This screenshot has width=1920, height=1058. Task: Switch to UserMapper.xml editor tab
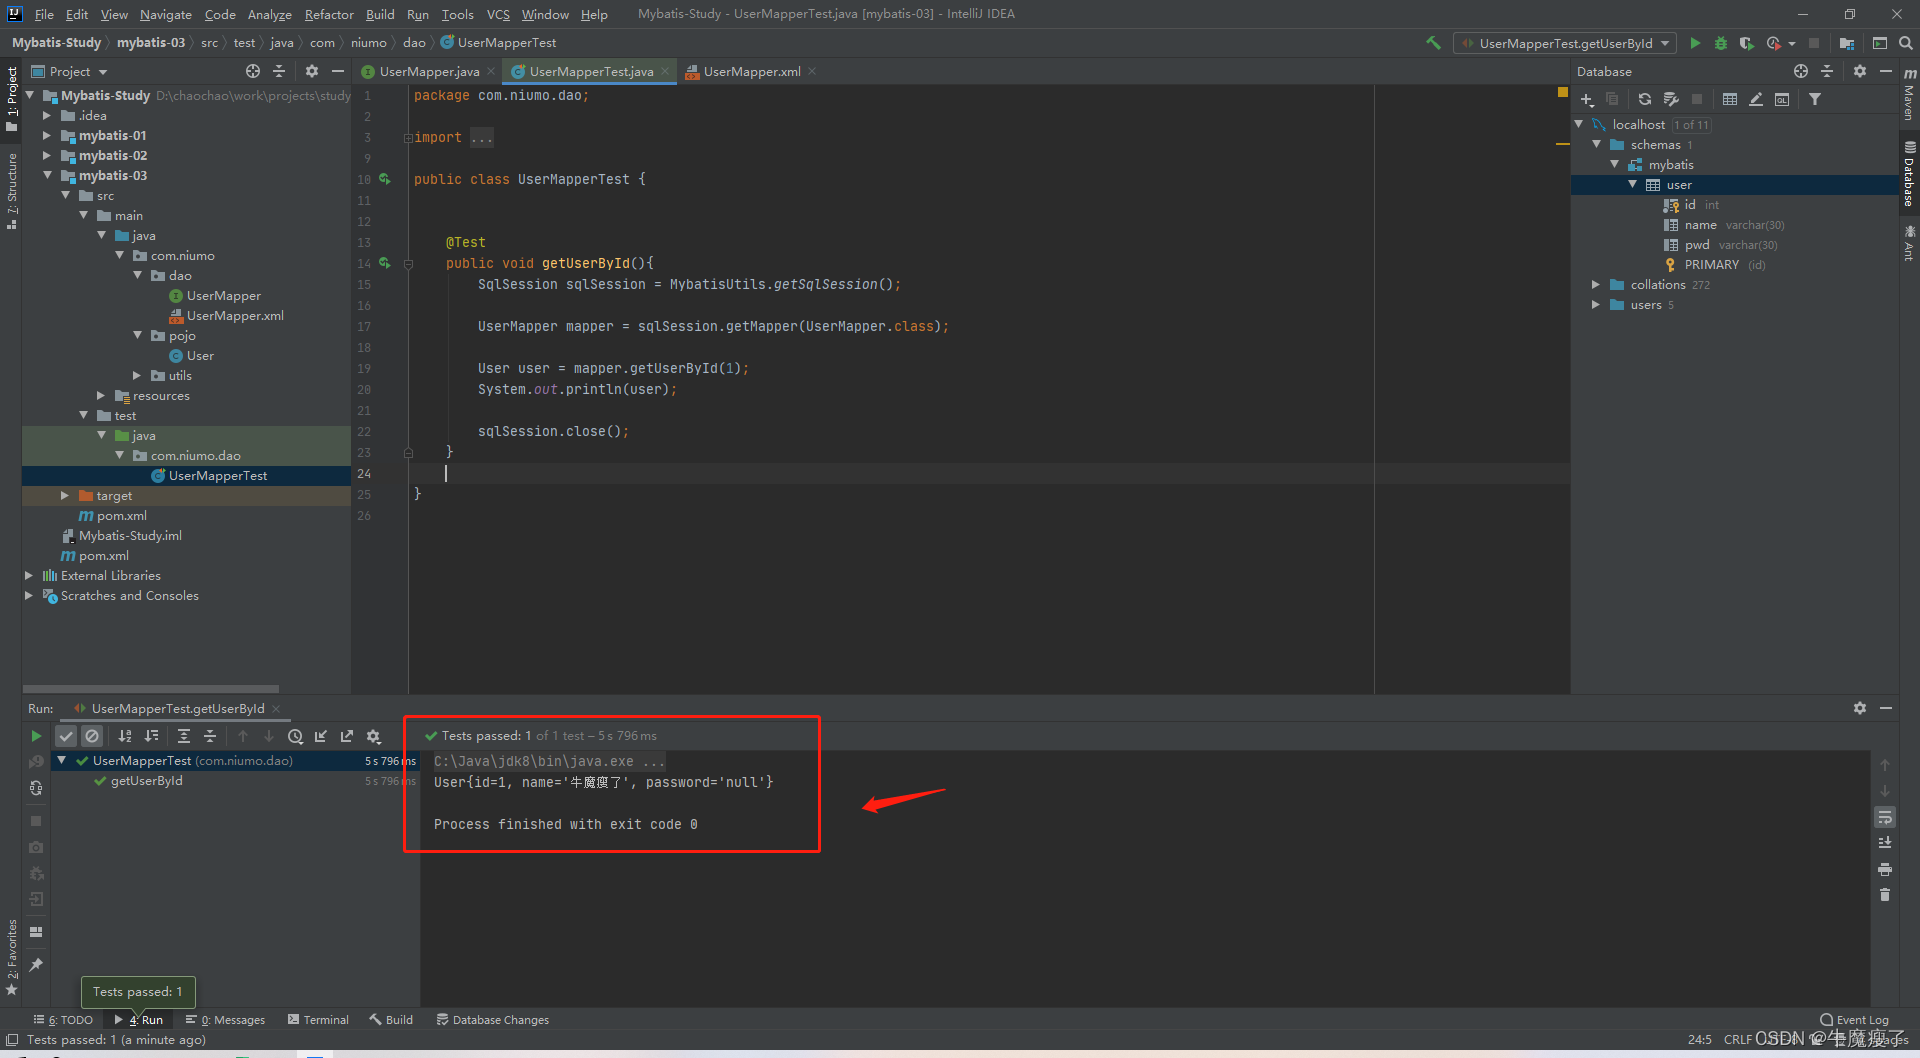click(x=751, y=71)
